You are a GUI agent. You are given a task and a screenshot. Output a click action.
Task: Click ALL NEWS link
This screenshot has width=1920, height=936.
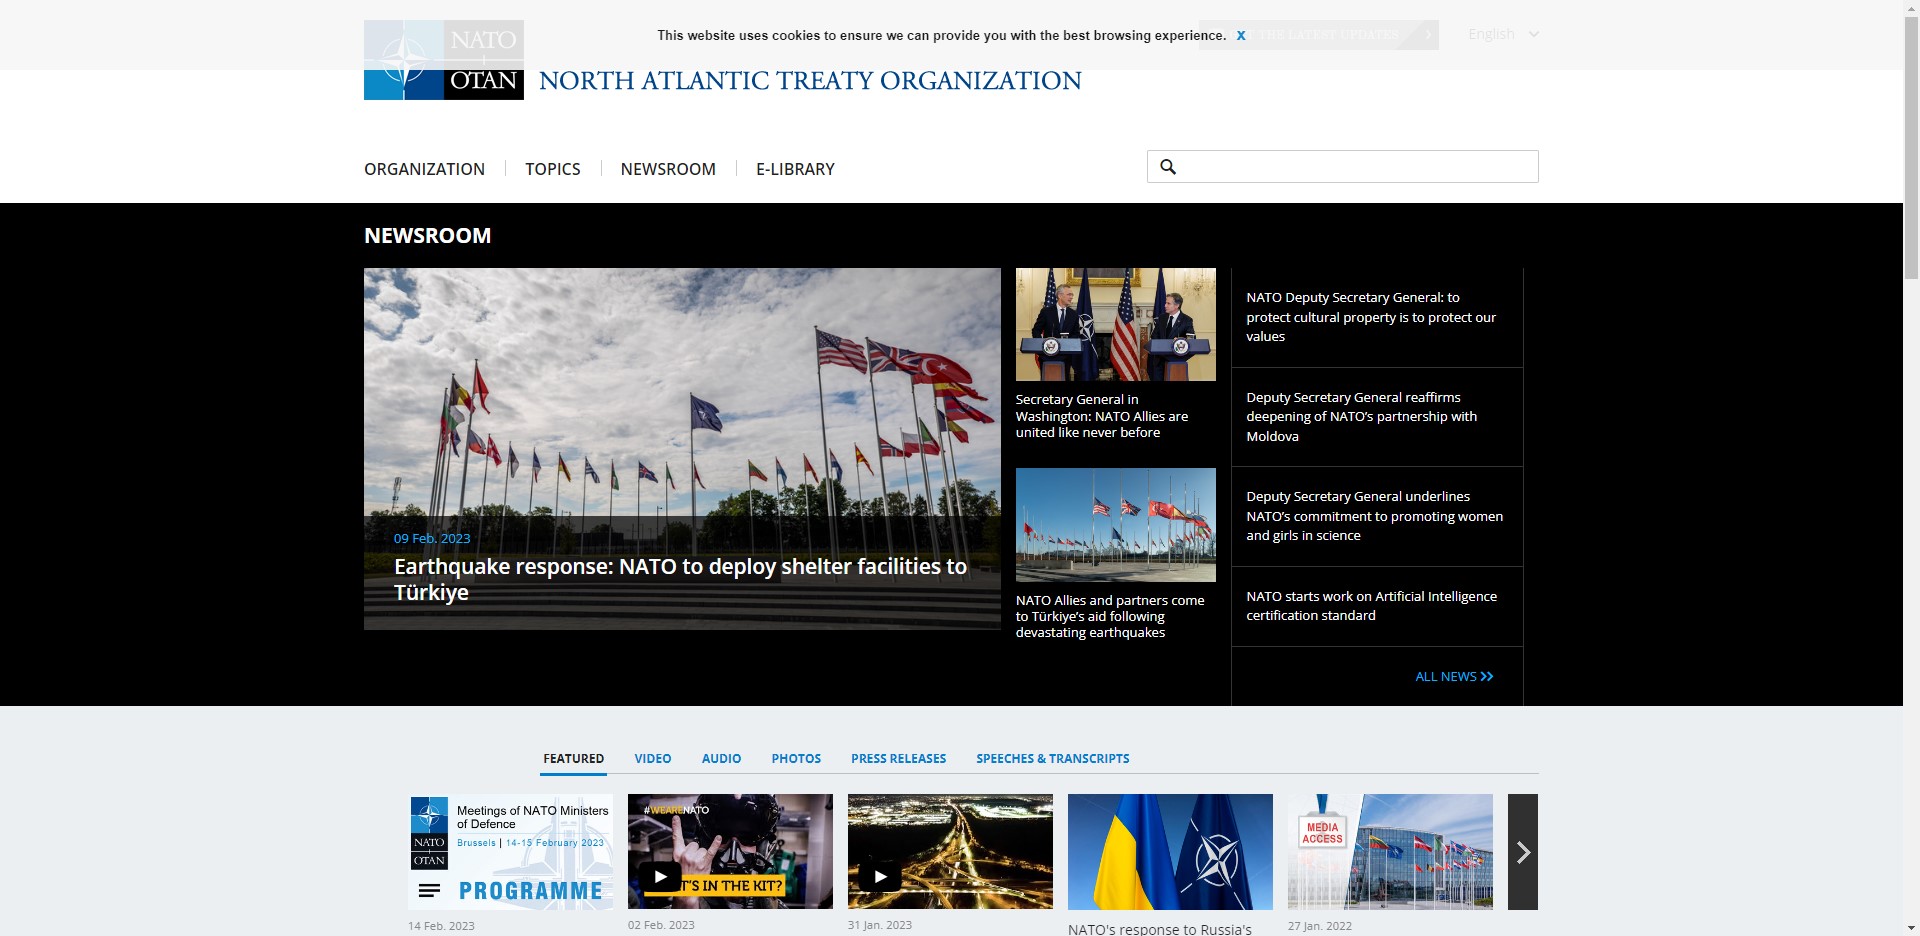coord(1454,677)
